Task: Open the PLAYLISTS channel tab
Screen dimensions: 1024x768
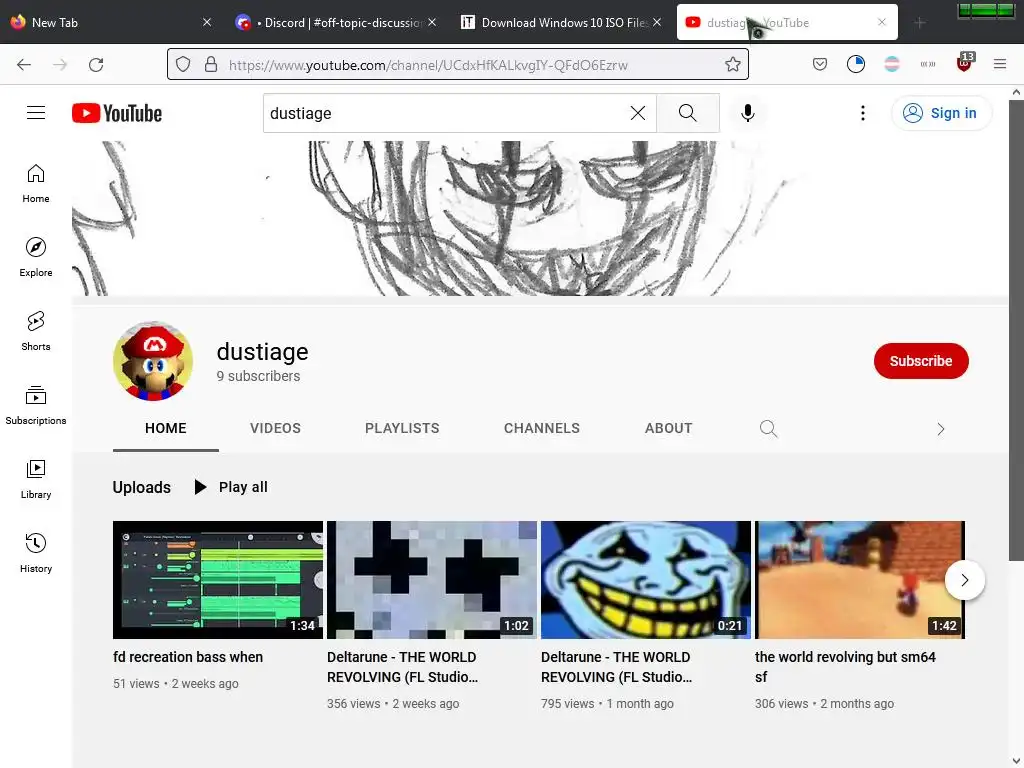Action: [x=402, y=428]
